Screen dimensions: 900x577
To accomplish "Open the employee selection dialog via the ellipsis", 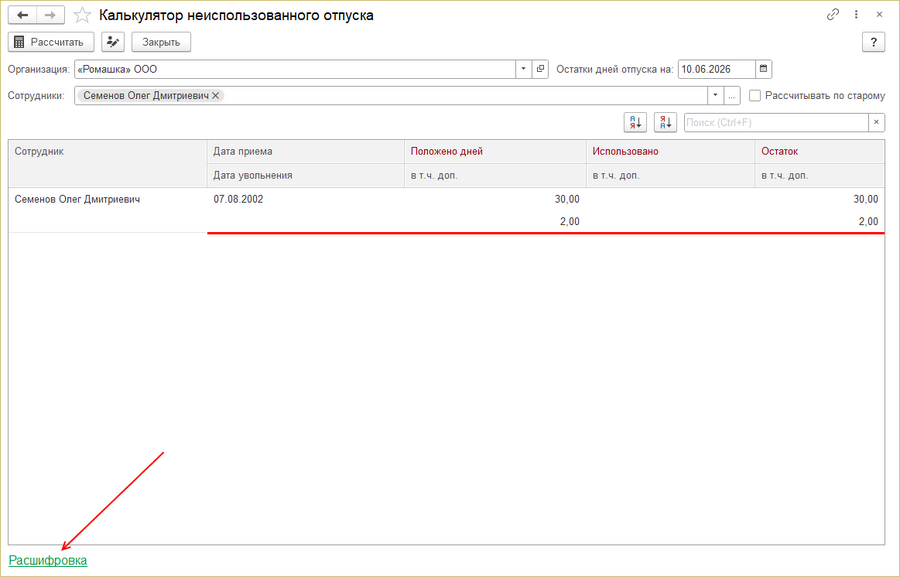I will coord(732,95).
